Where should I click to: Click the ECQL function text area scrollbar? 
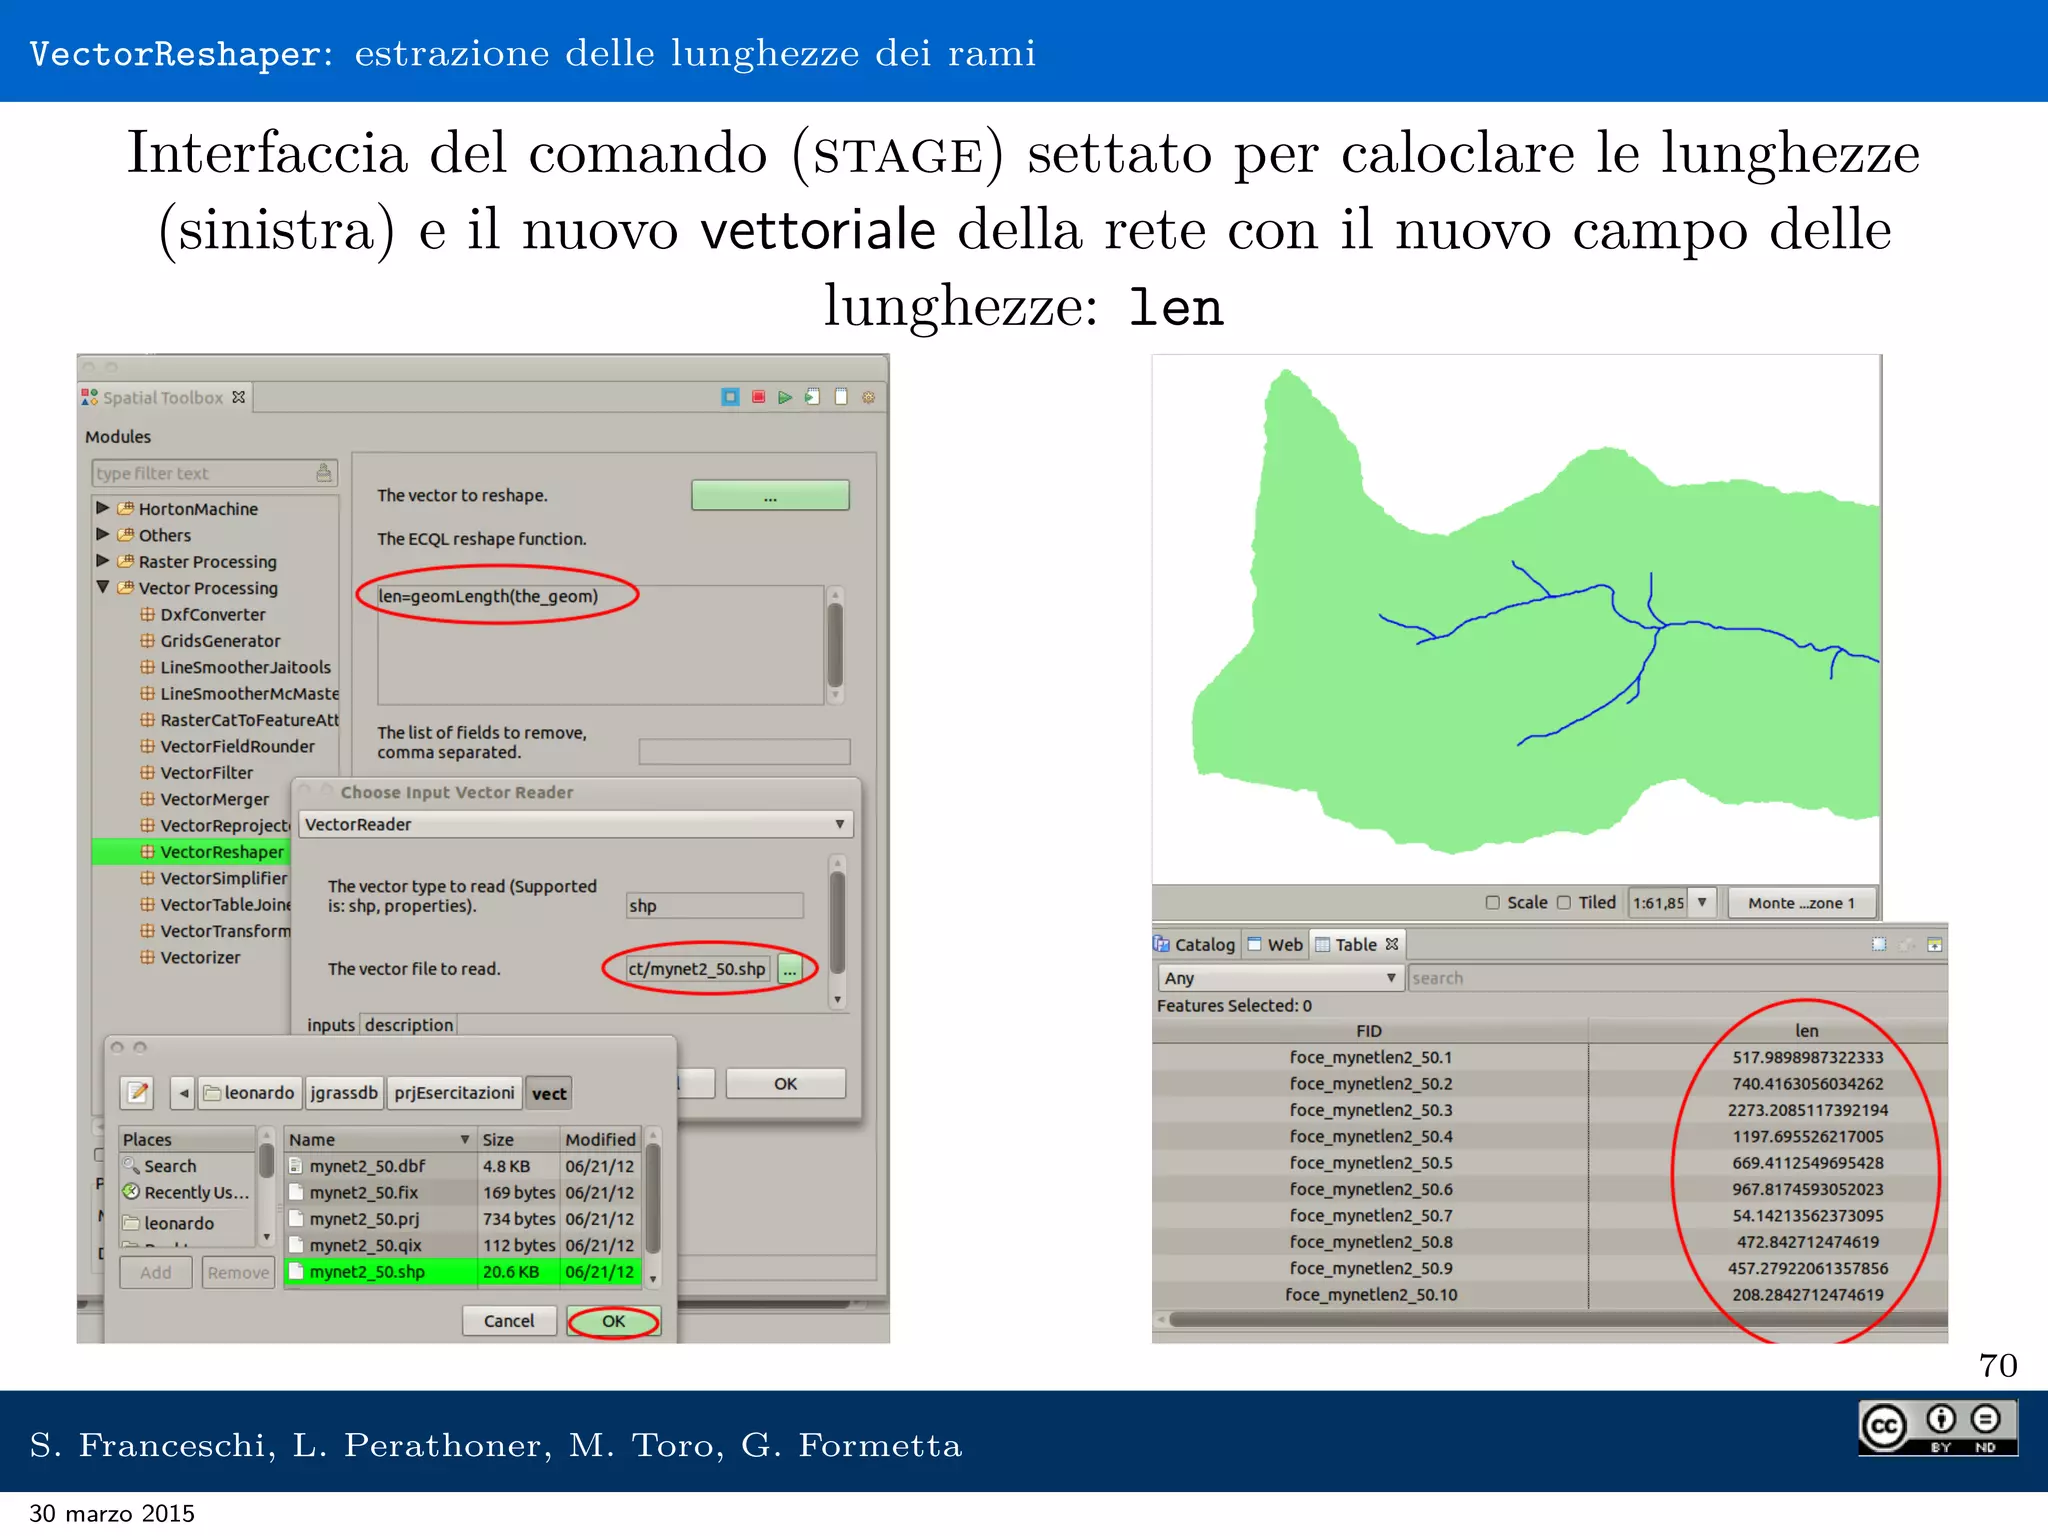(836, 646)
